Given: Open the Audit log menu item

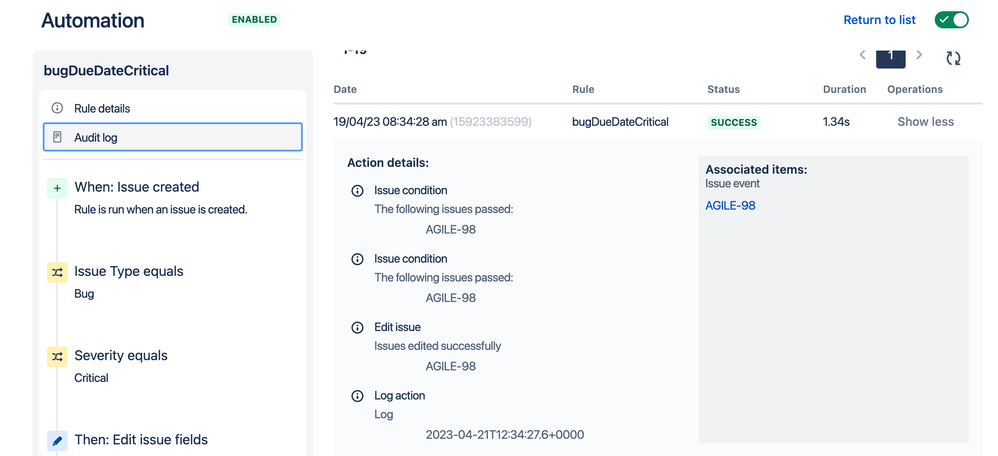Looking at the screenshot, I should point(172,137).
